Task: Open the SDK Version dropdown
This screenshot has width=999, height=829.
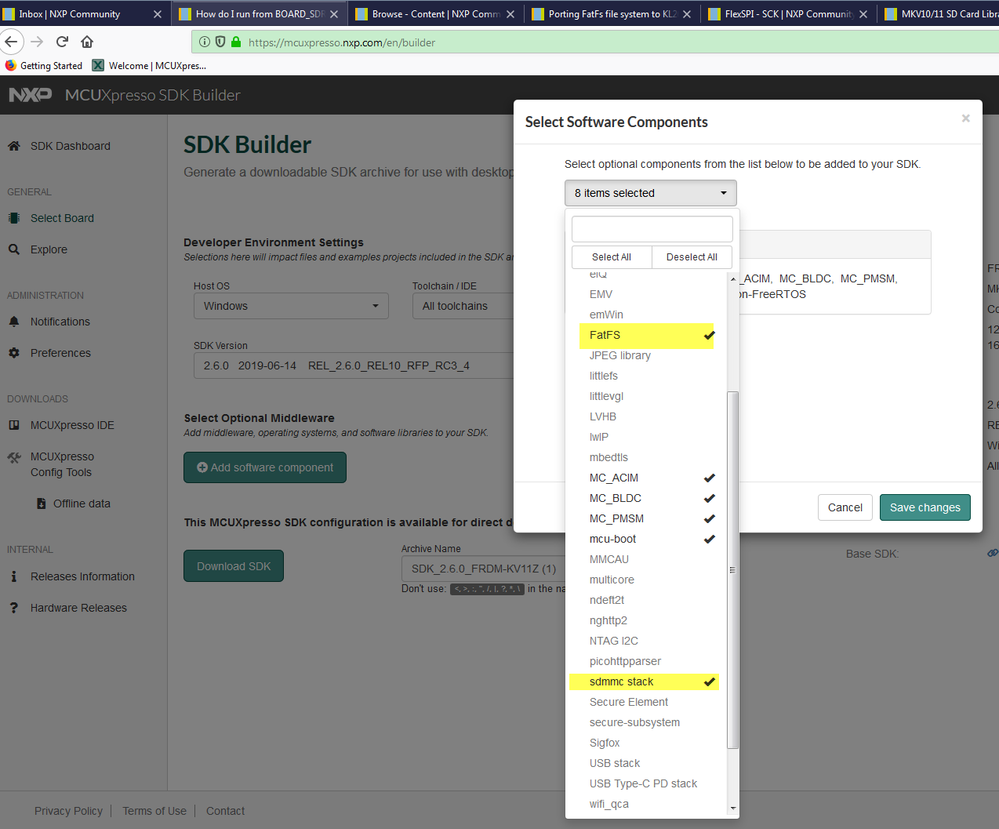Action: (x=354, y=366)
